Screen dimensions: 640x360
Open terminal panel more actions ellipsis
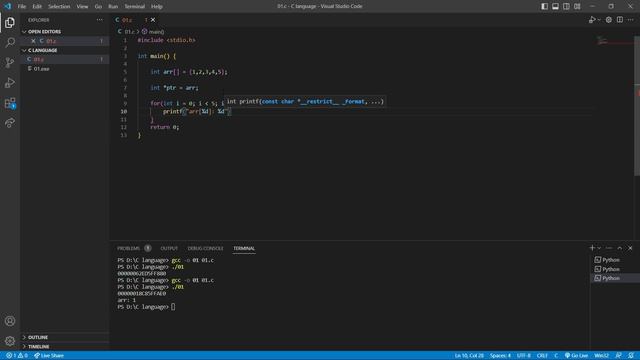click(609, 248)
